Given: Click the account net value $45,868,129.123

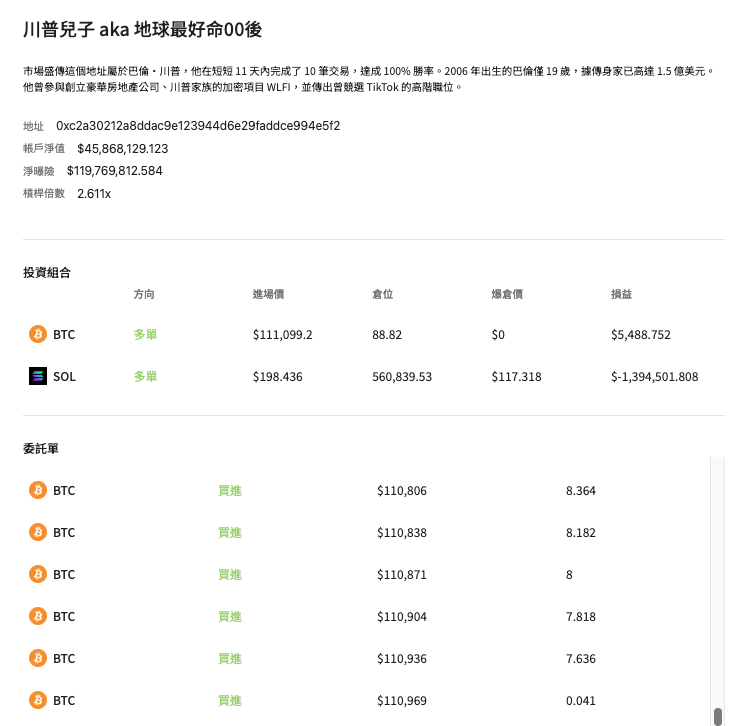Looking at the screenshot, I should [122, 148].
